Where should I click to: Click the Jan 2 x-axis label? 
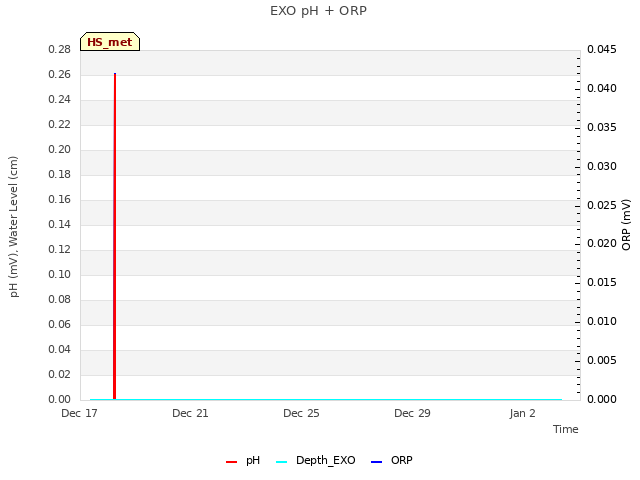coord(522,413)
